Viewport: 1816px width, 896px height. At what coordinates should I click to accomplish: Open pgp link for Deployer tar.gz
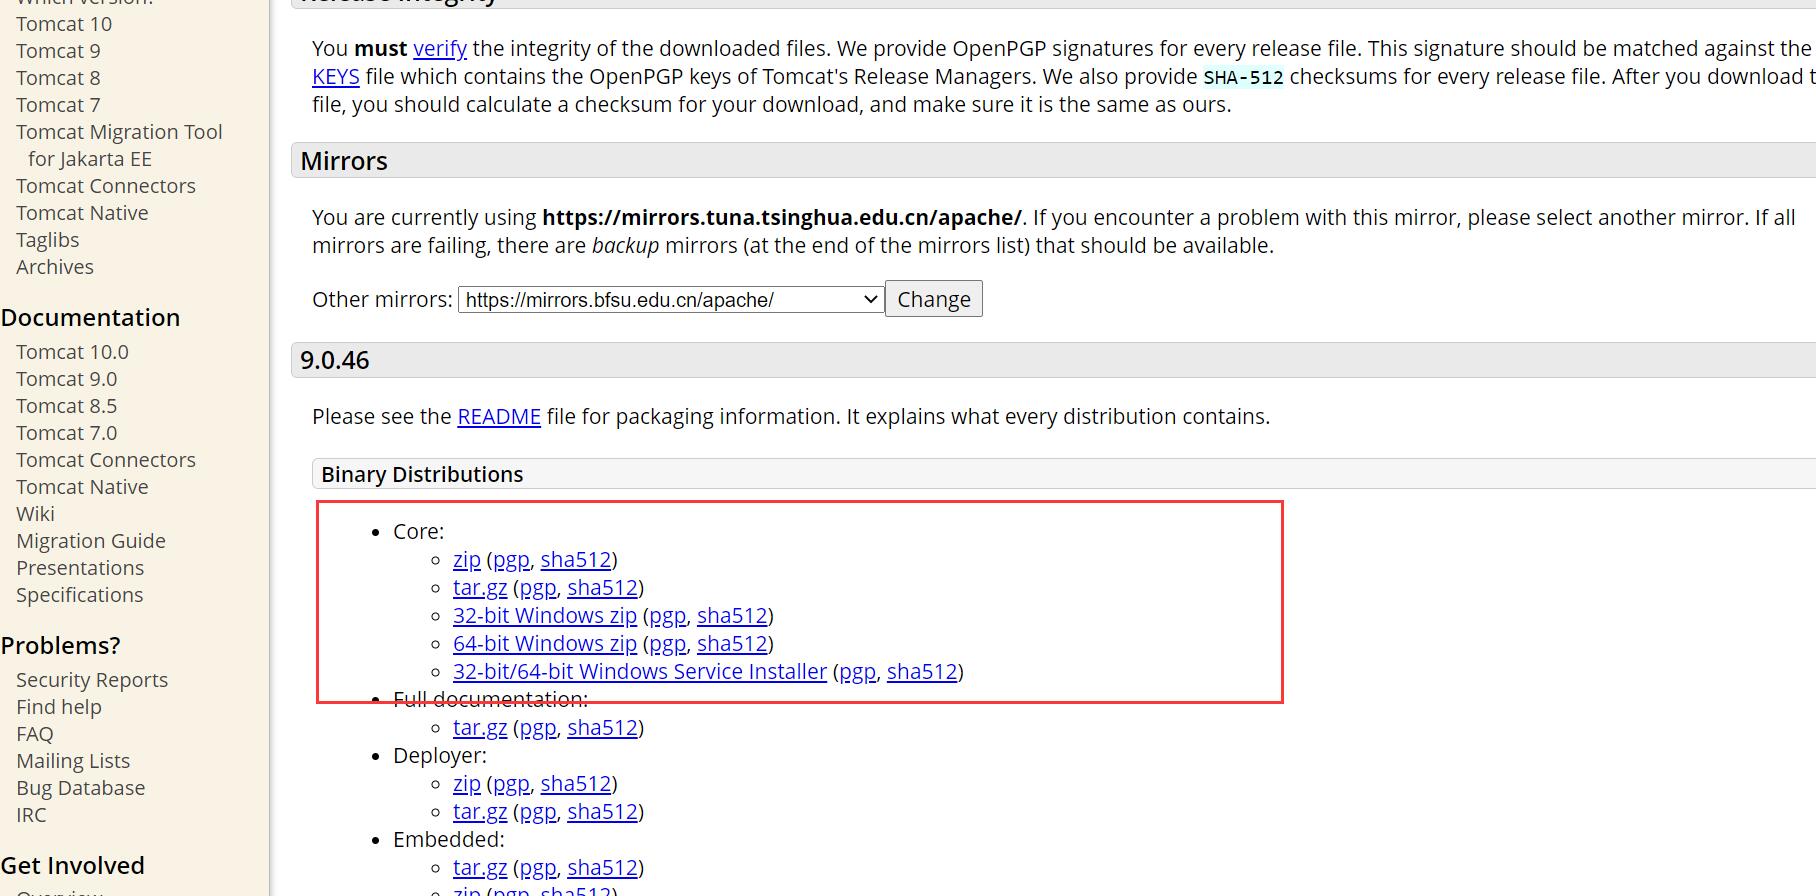click(x=538, y=811)
